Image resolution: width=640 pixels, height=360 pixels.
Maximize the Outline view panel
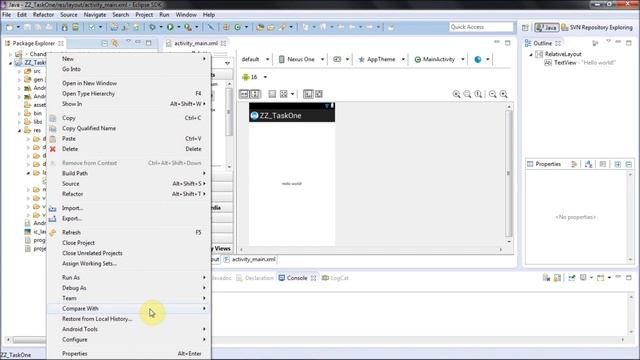click(x=629, y=42)
